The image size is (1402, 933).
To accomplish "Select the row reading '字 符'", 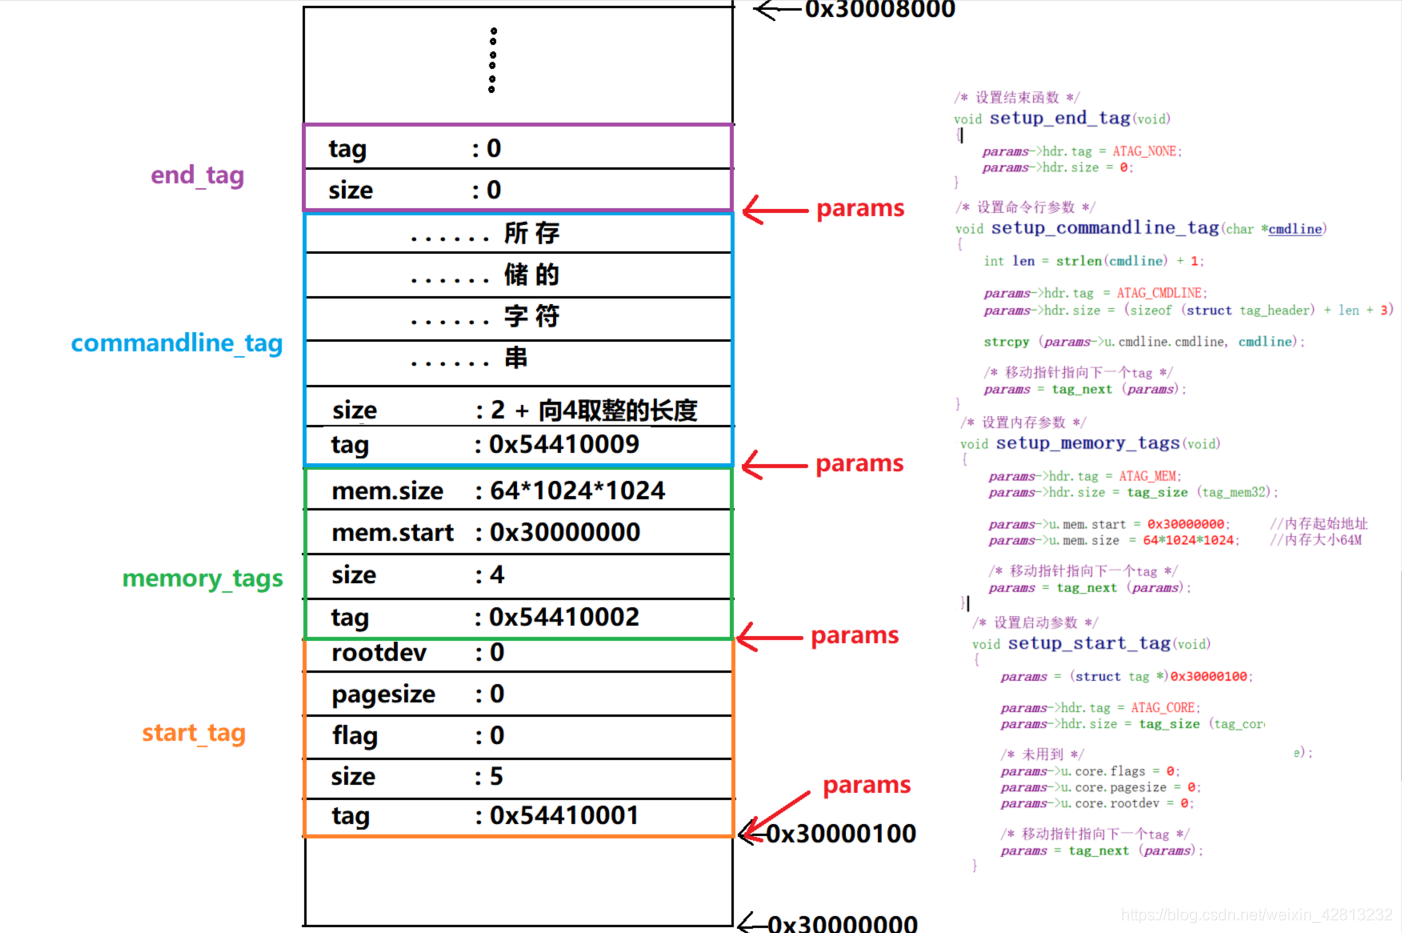I will point(518,317).
